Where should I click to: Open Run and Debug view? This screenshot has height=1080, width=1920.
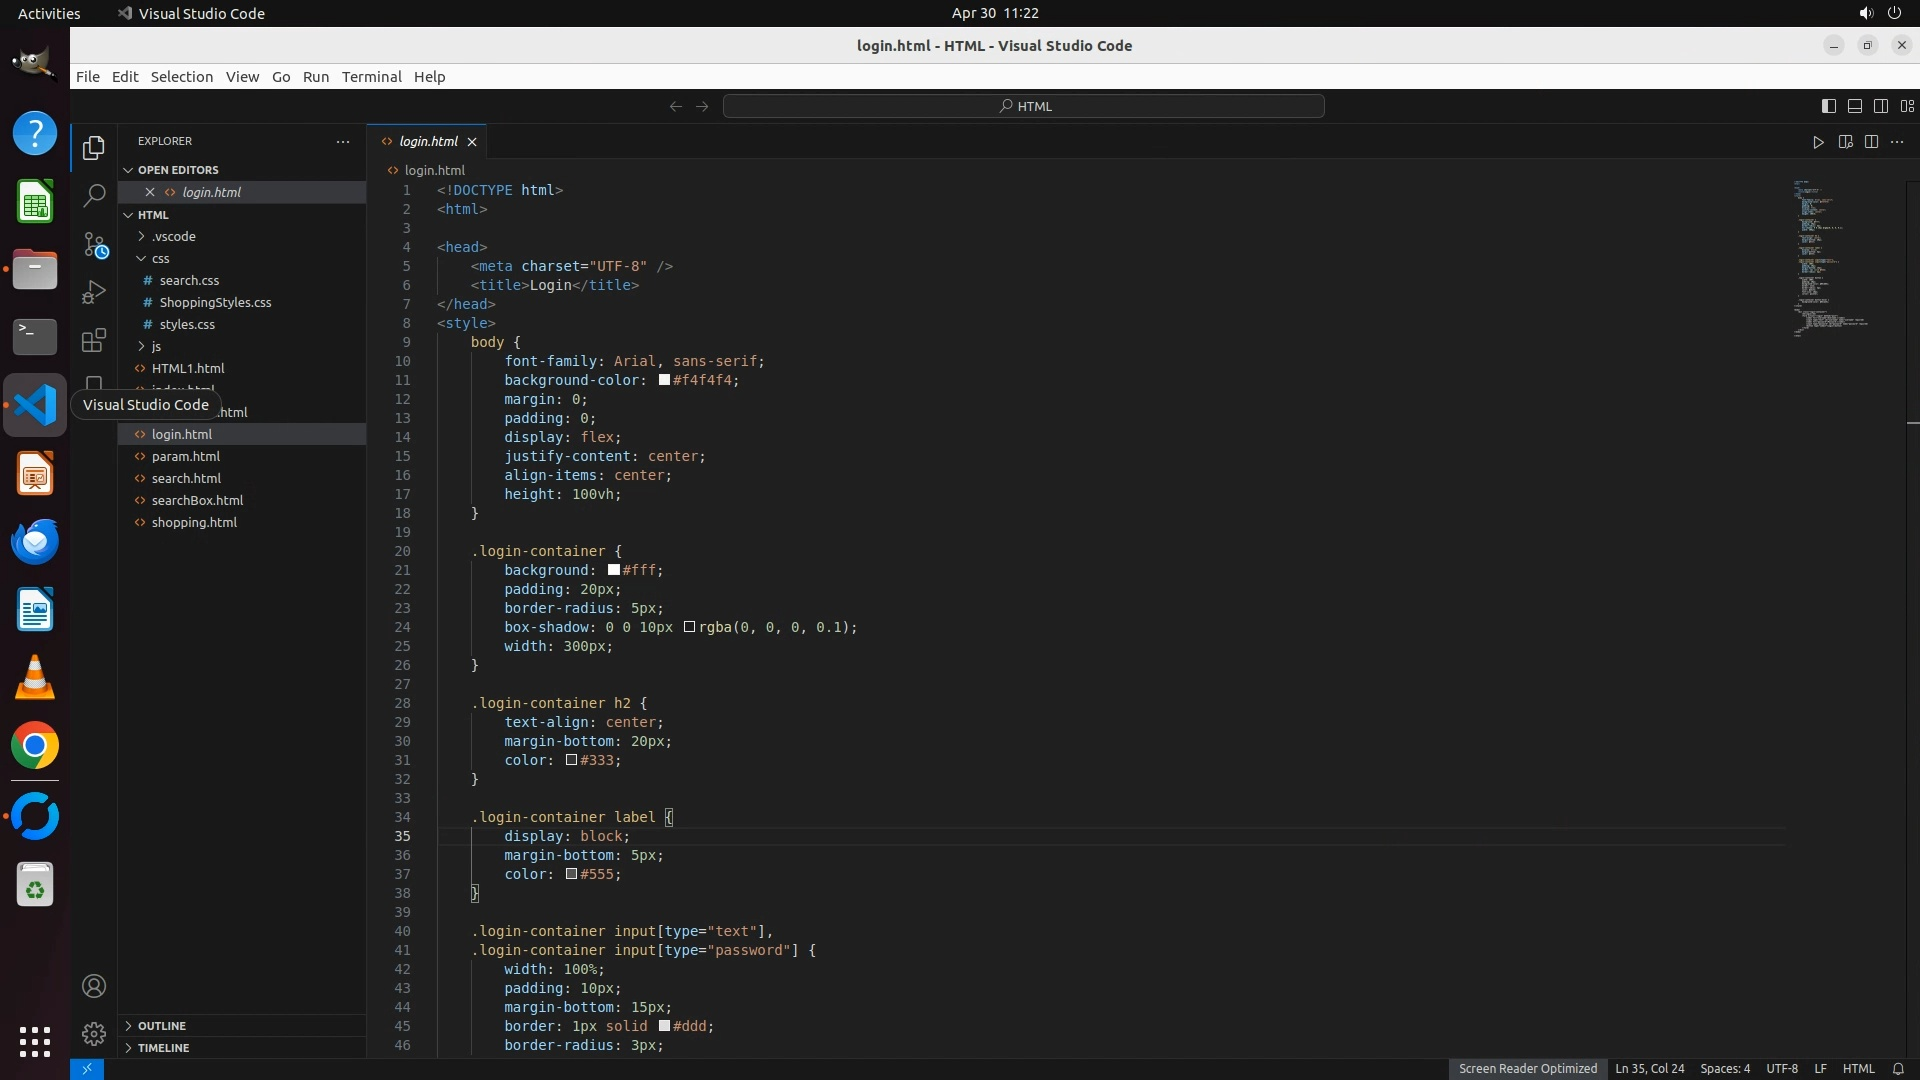[94, 292]
